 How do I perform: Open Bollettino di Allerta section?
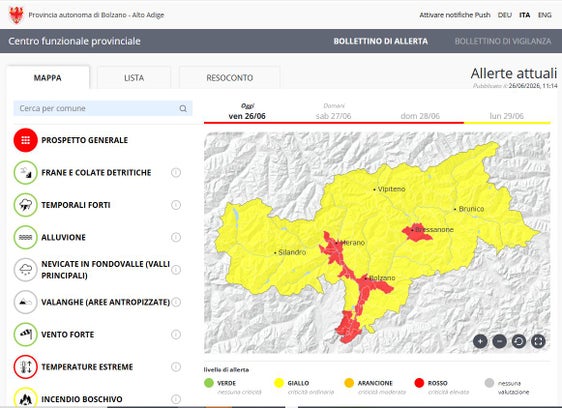coord(381,41)
